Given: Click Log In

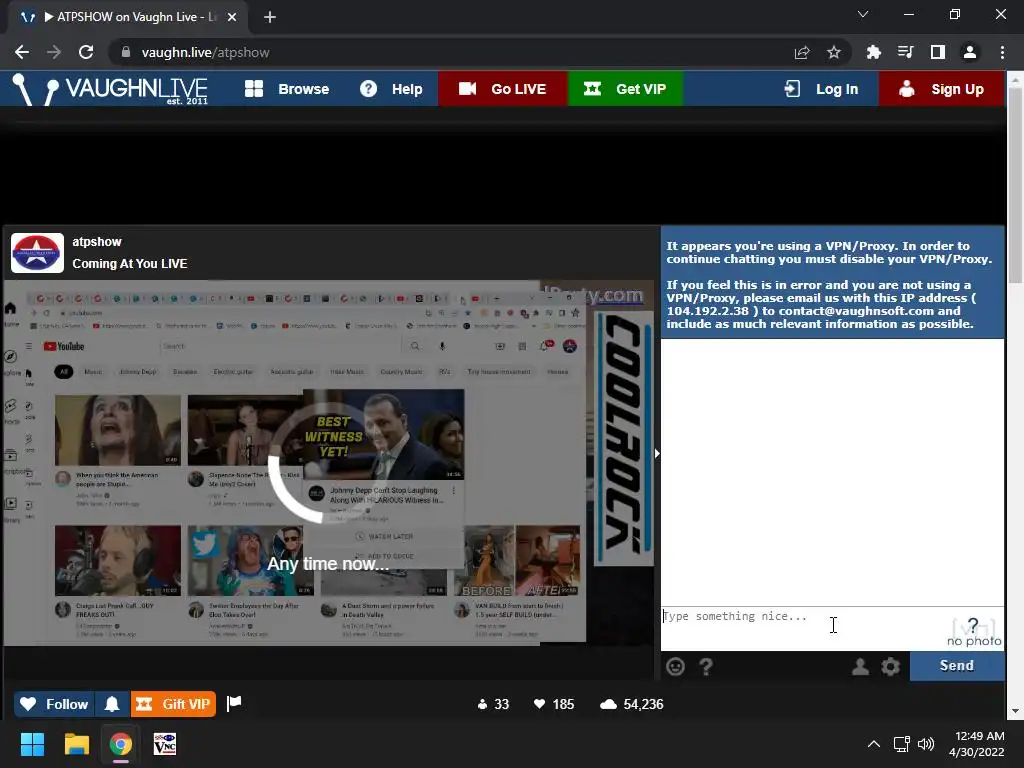Looking at the screenshot, I should pos(821,89).
